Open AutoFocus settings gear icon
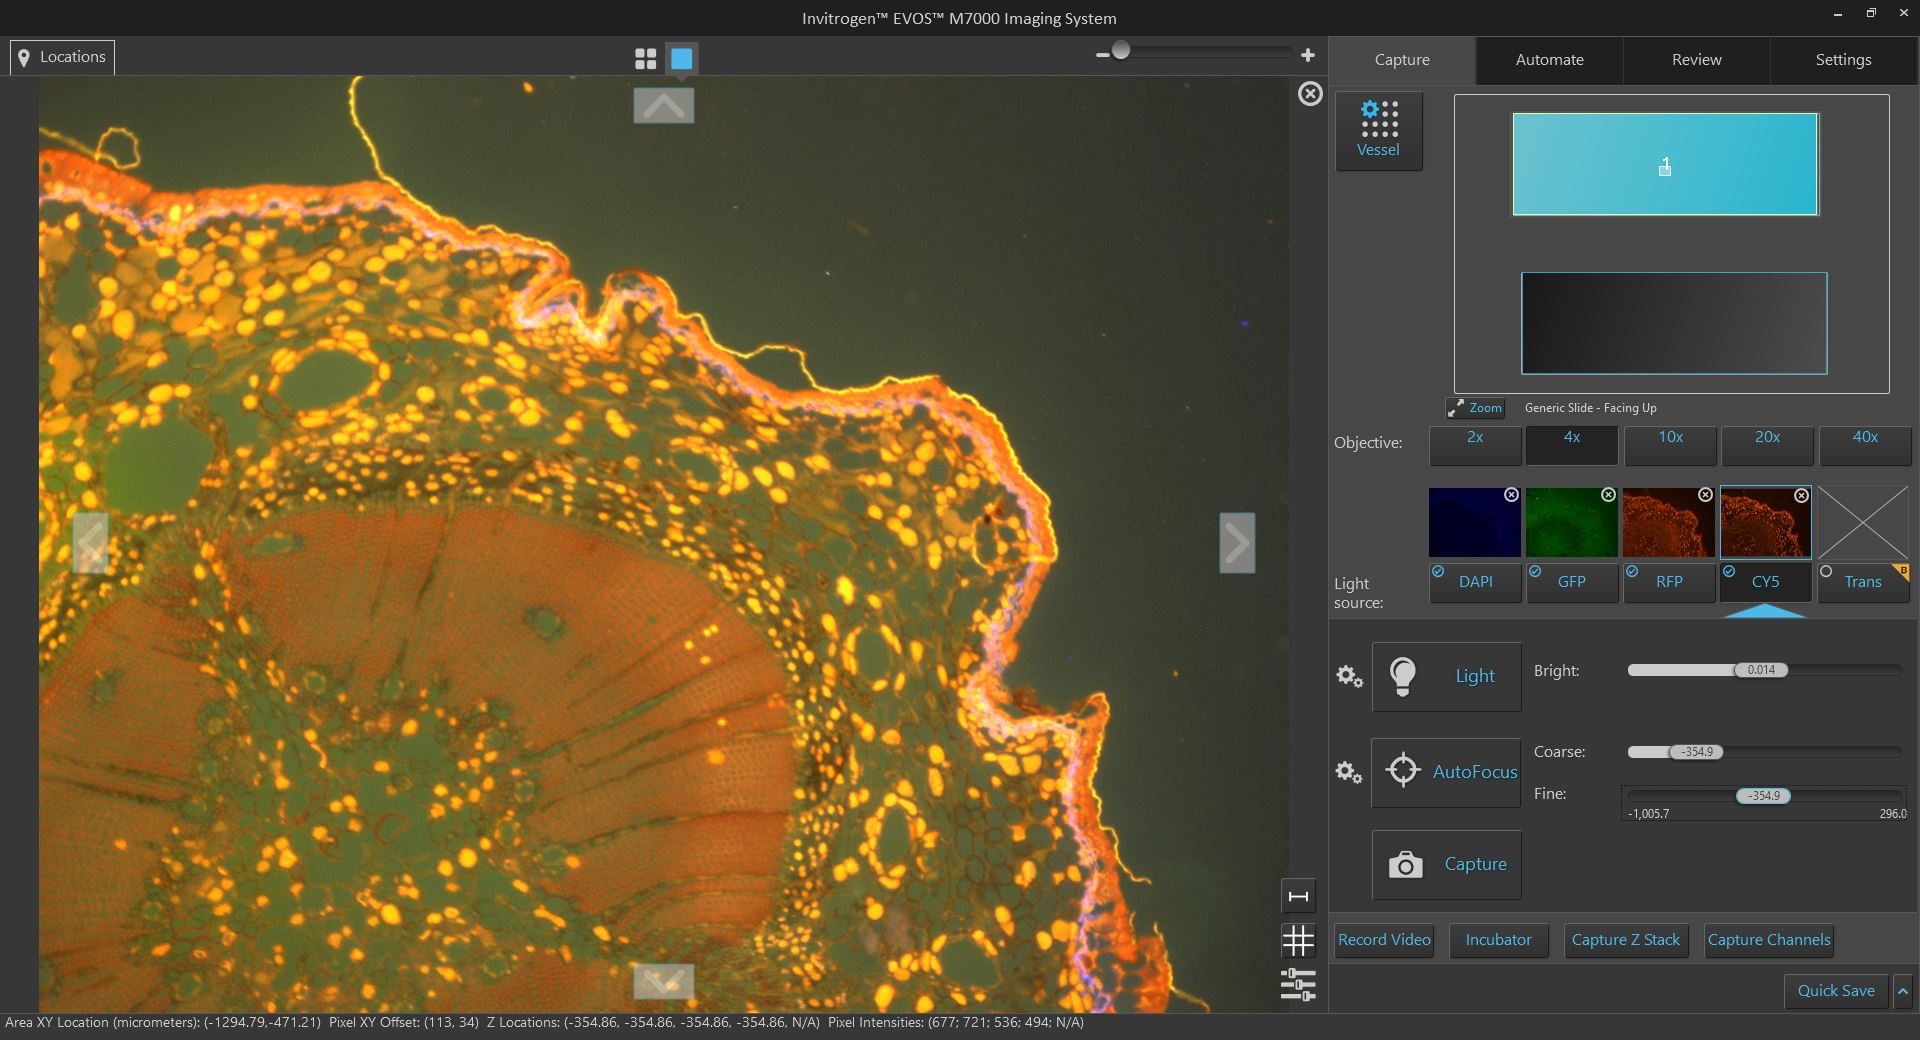 [1349, 772]
